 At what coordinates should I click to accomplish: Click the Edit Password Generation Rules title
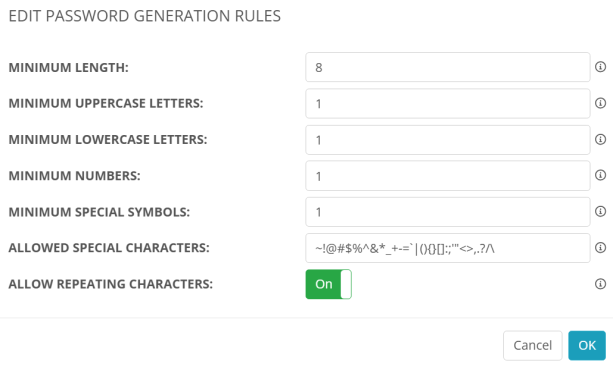(x=145, y=16)
